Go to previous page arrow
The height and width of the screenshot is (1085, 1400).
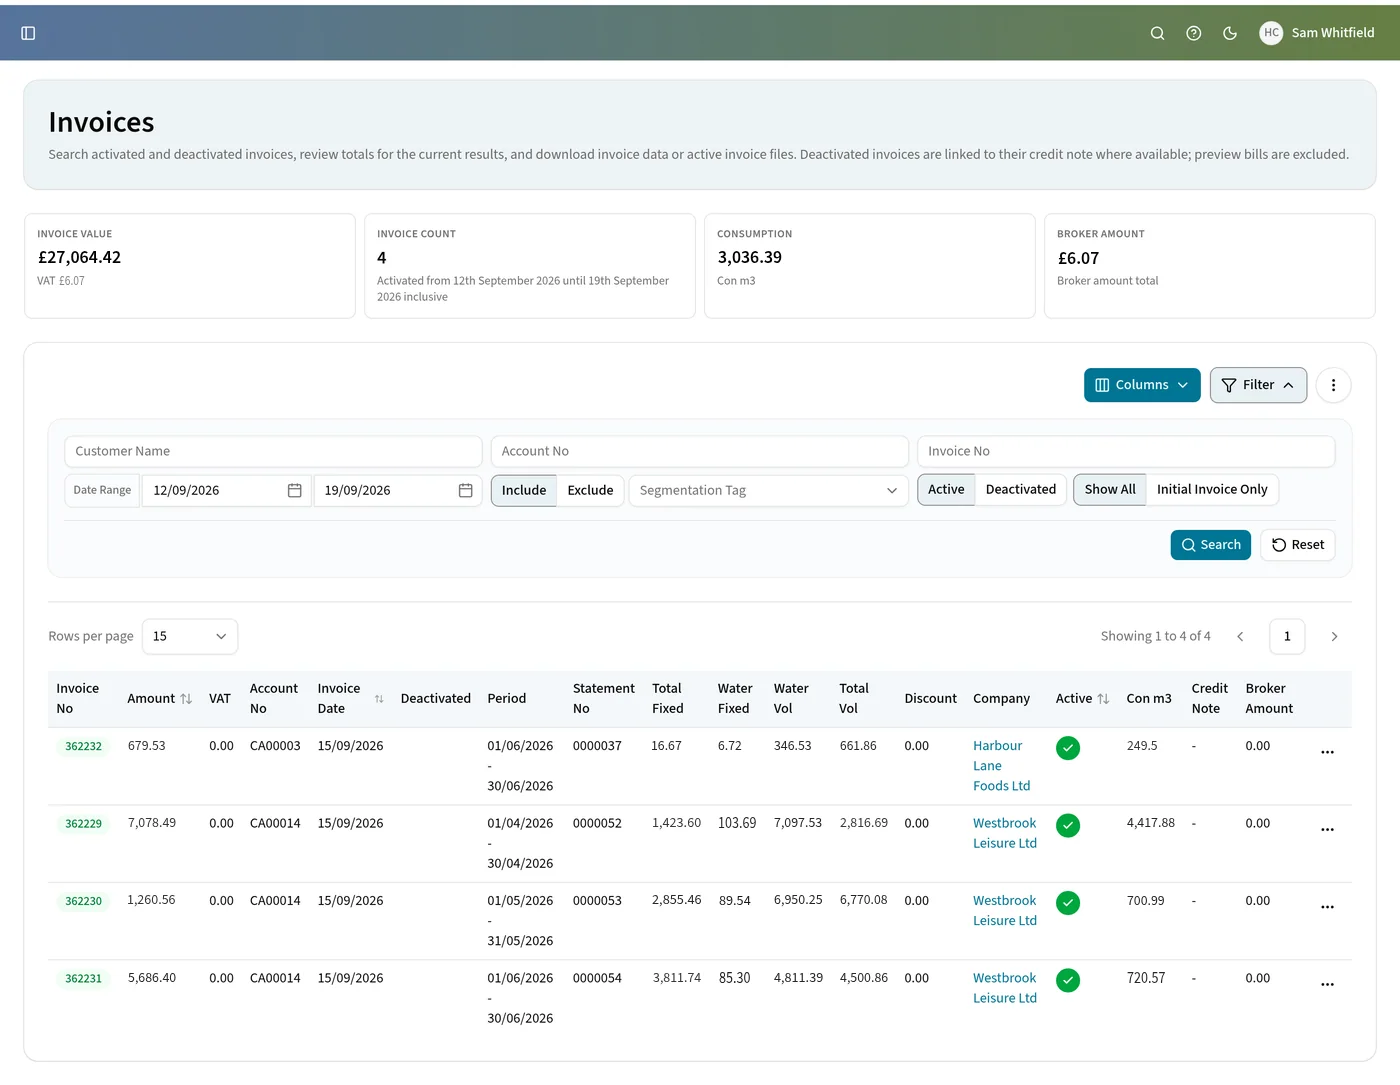[x=1240, y=637]
